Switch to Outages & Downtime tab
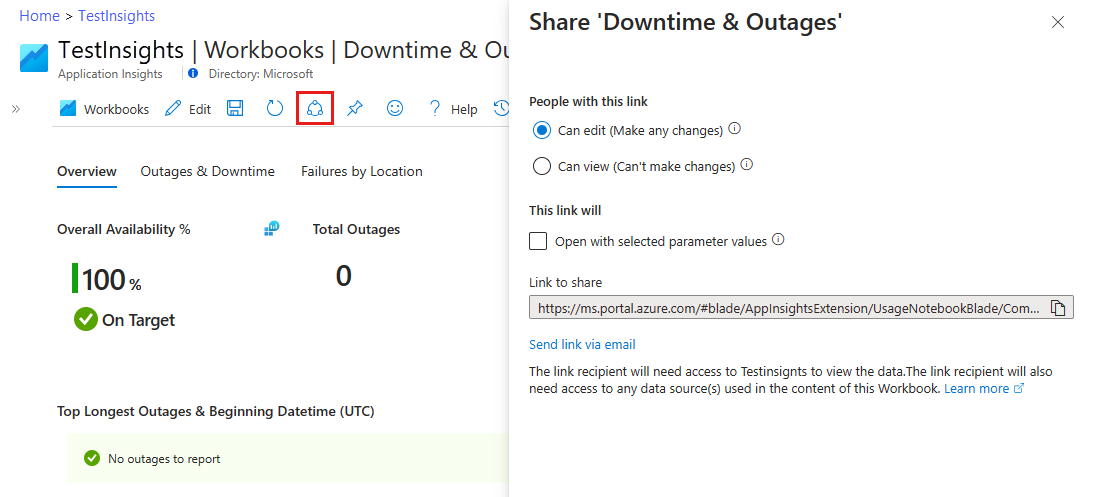Viewport: 1094px width, 497px height. tap(207, 171)
